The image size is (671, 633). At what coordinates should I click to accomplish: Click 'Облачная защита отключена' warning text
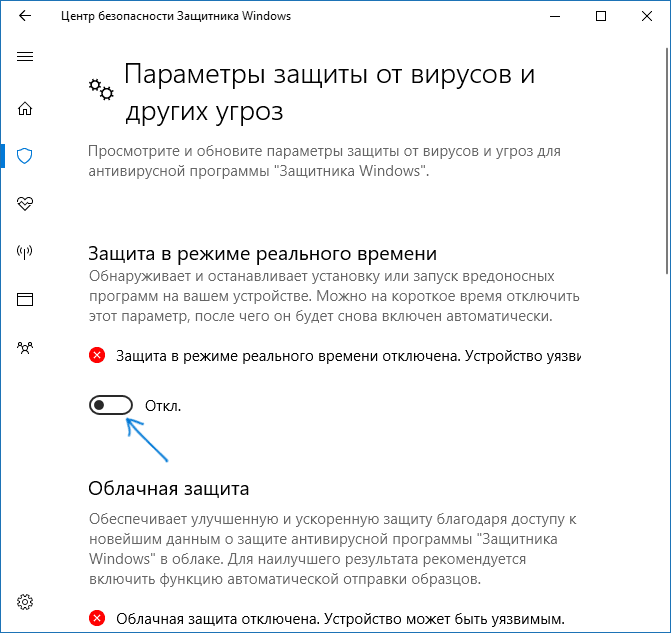341,619
